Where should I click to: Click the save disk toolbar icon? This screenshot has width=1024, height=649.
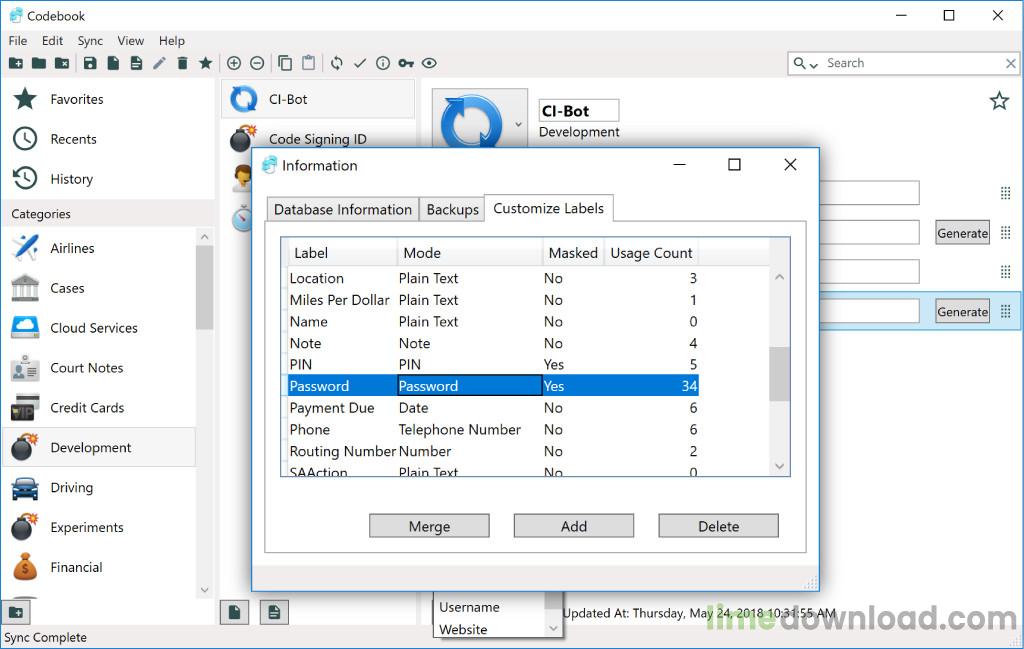[x=90, y=63]
